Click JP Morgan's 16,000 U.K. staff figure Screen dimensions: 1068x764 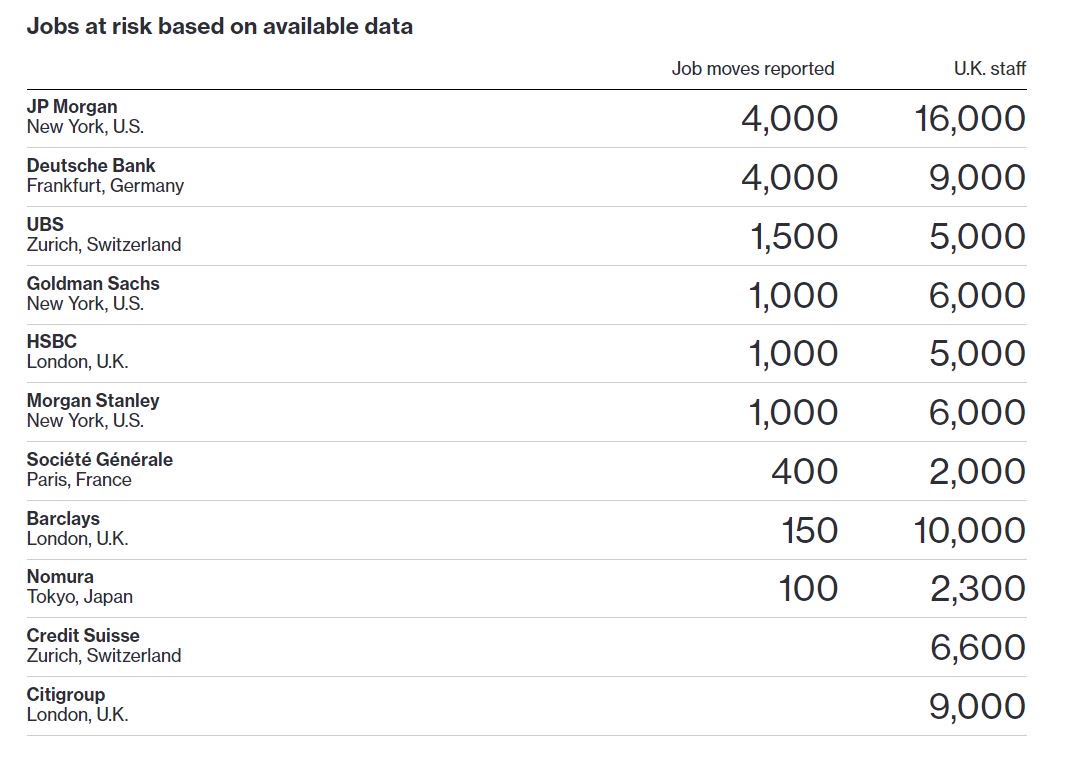click(x=970, y=118)
